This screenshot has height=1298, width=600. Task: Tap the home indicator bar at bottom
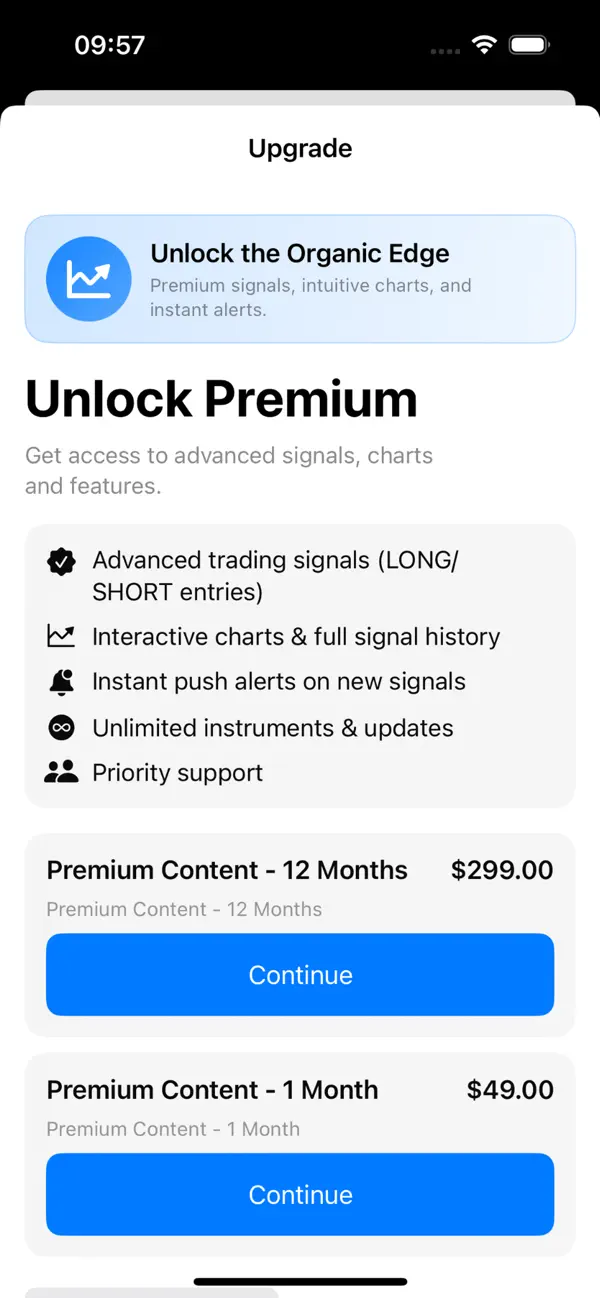pos(300,1281)
